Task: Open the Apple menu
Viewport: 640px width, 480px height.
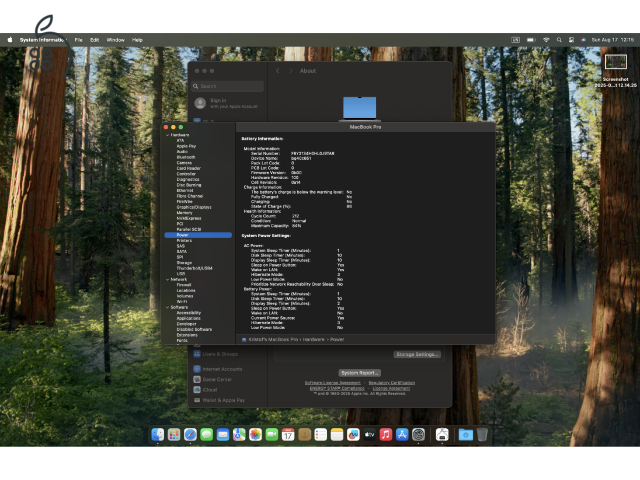Action: (x=10, y=40)
